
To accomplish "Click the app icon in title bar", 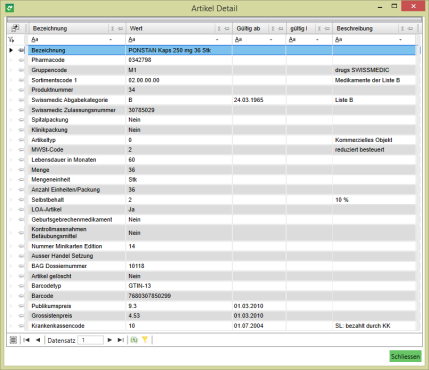I will 10,7.
